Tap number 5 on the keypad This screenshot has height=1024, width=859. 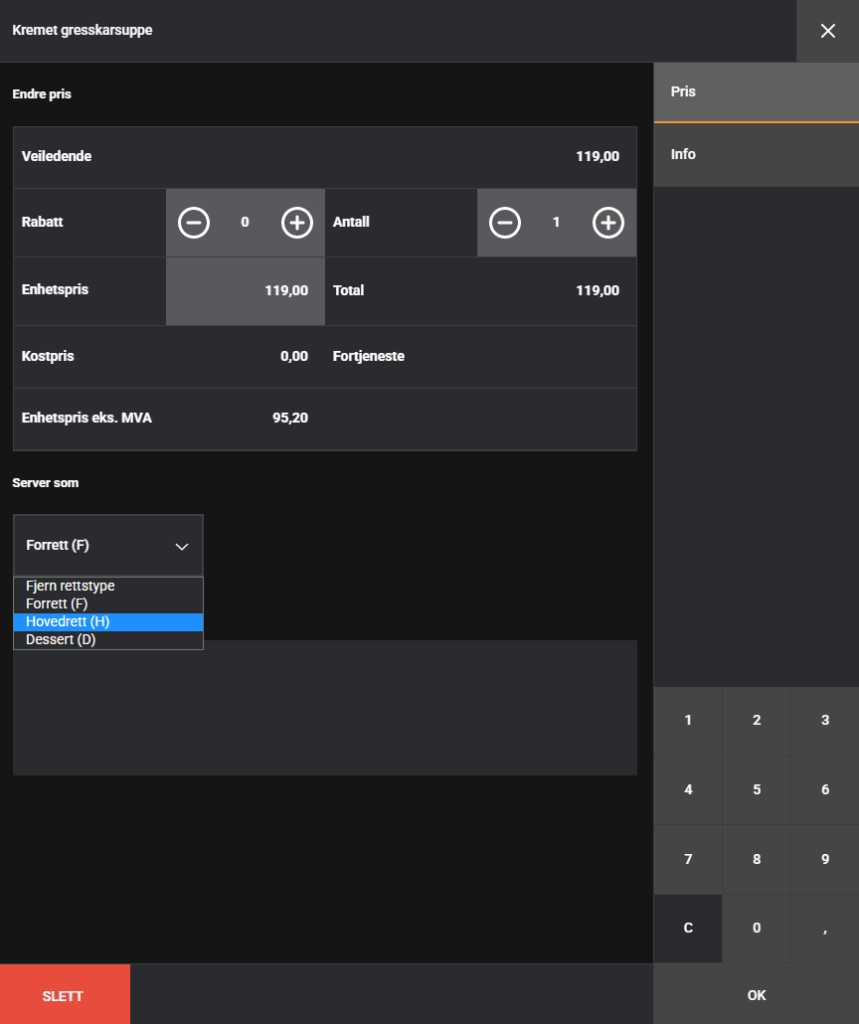756,790
